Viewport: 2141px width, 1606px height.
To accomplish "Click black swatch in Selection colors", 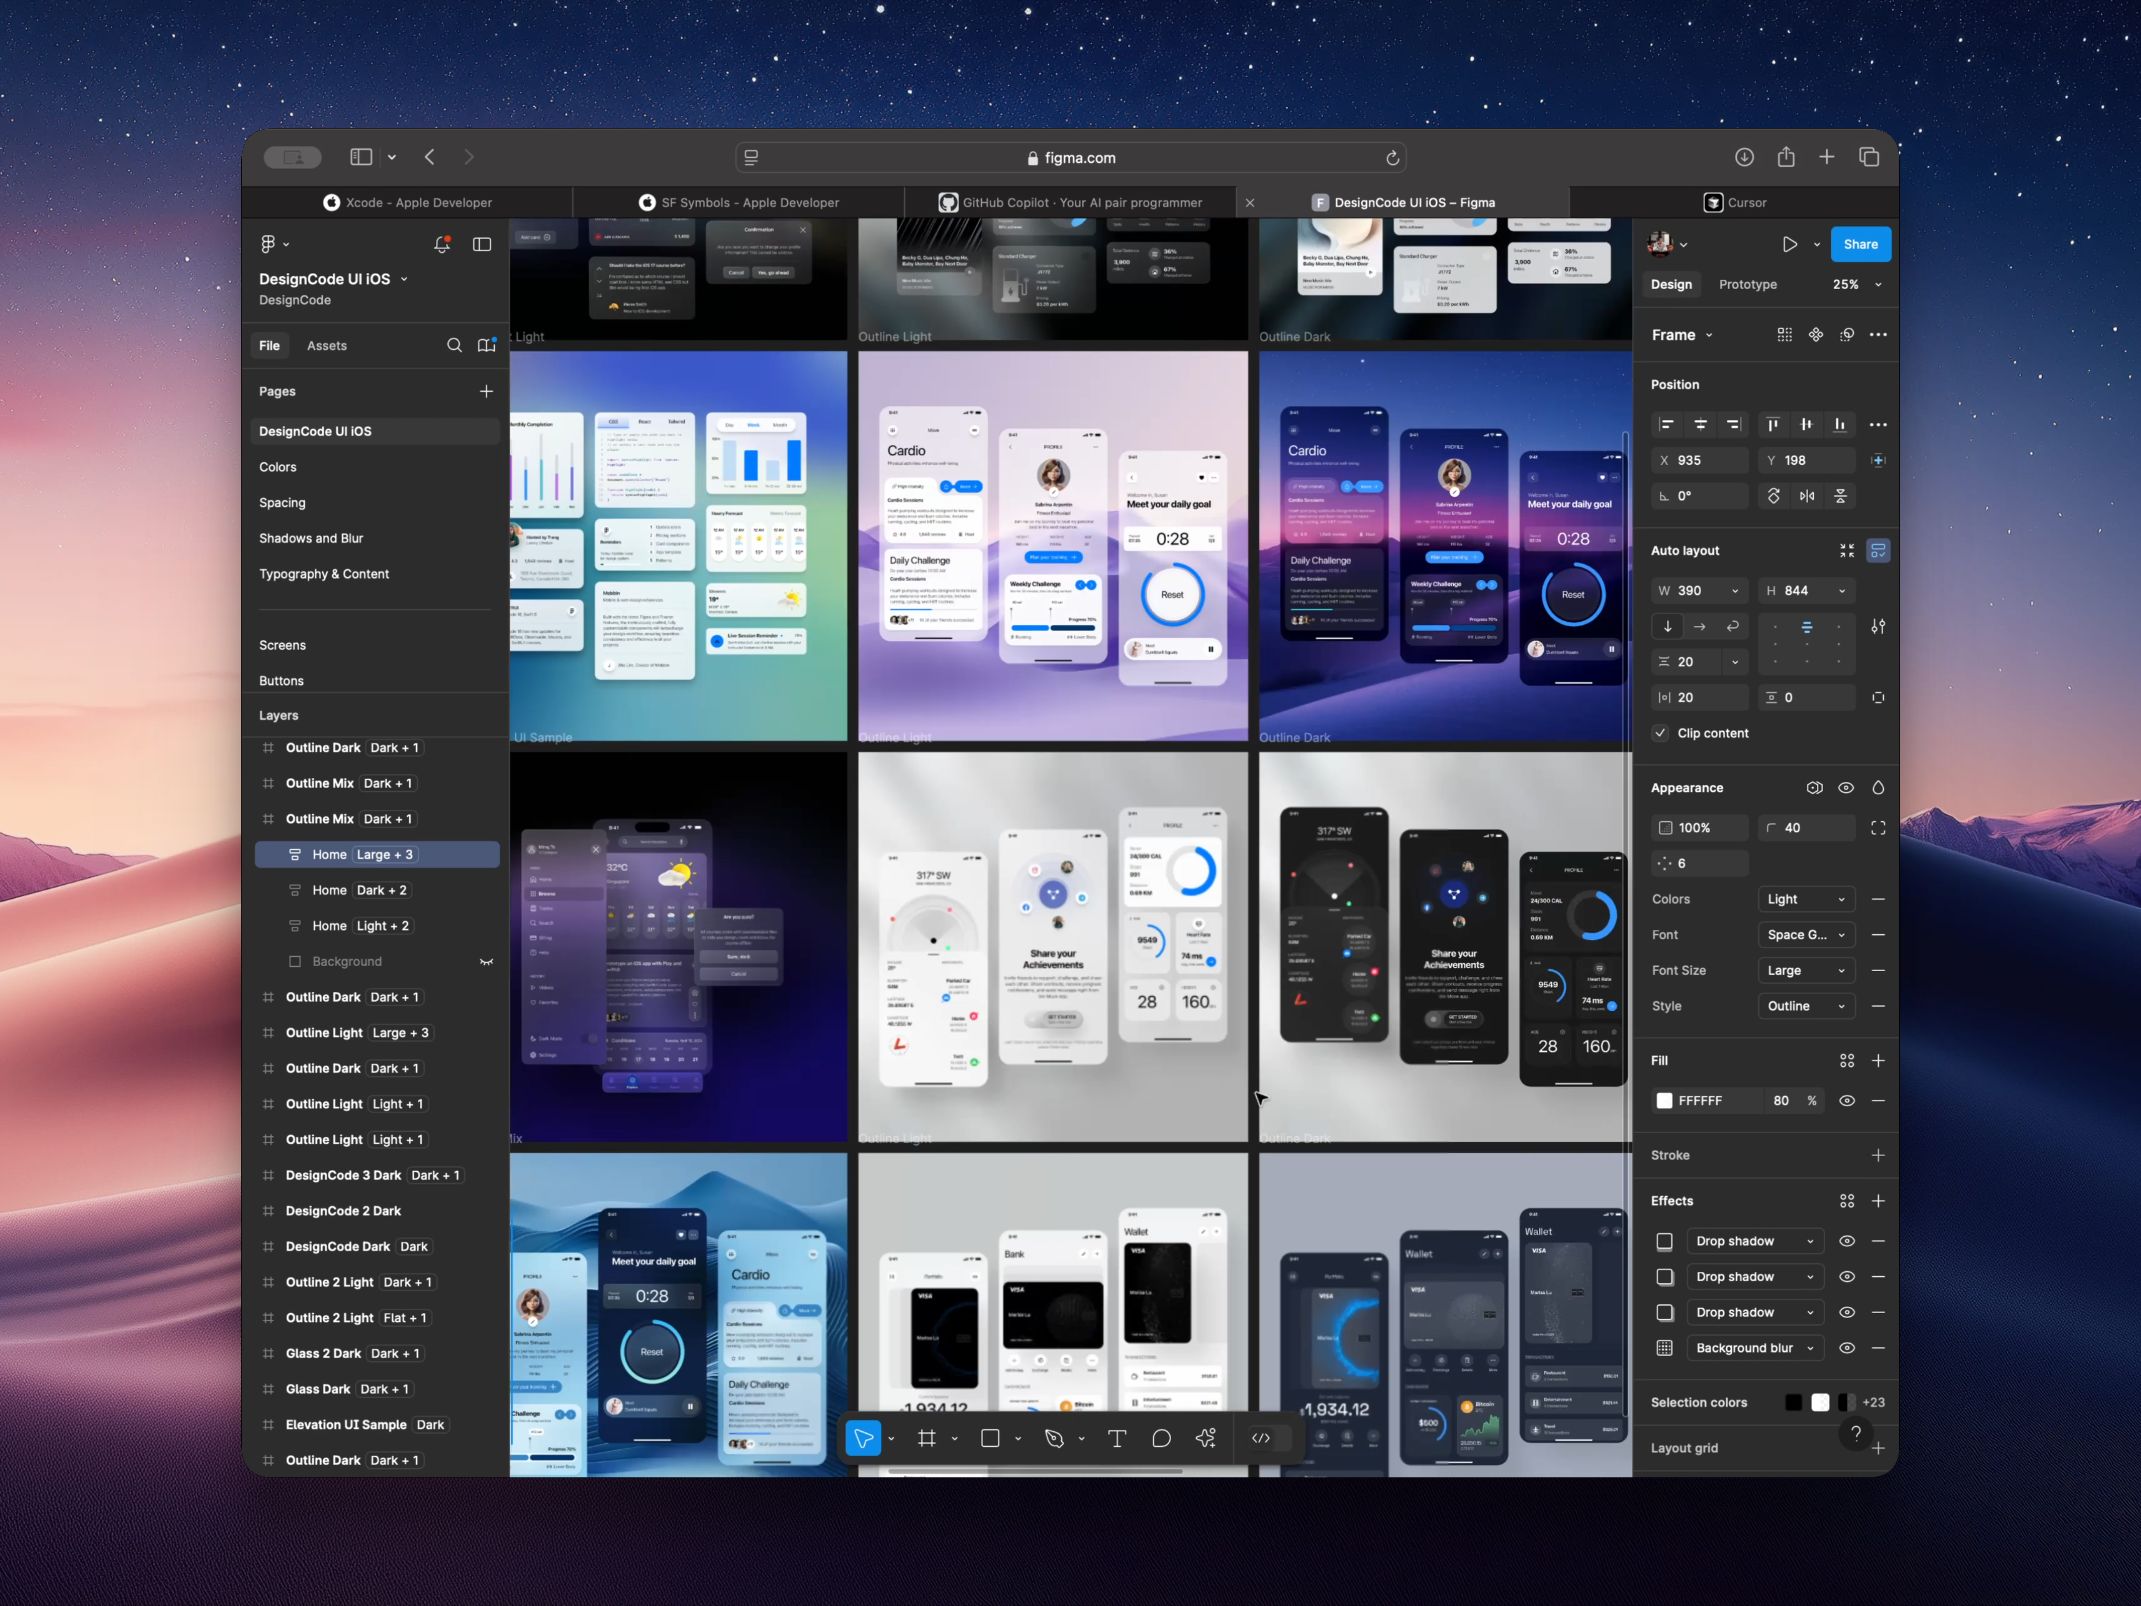I will pos(1794,1402).
